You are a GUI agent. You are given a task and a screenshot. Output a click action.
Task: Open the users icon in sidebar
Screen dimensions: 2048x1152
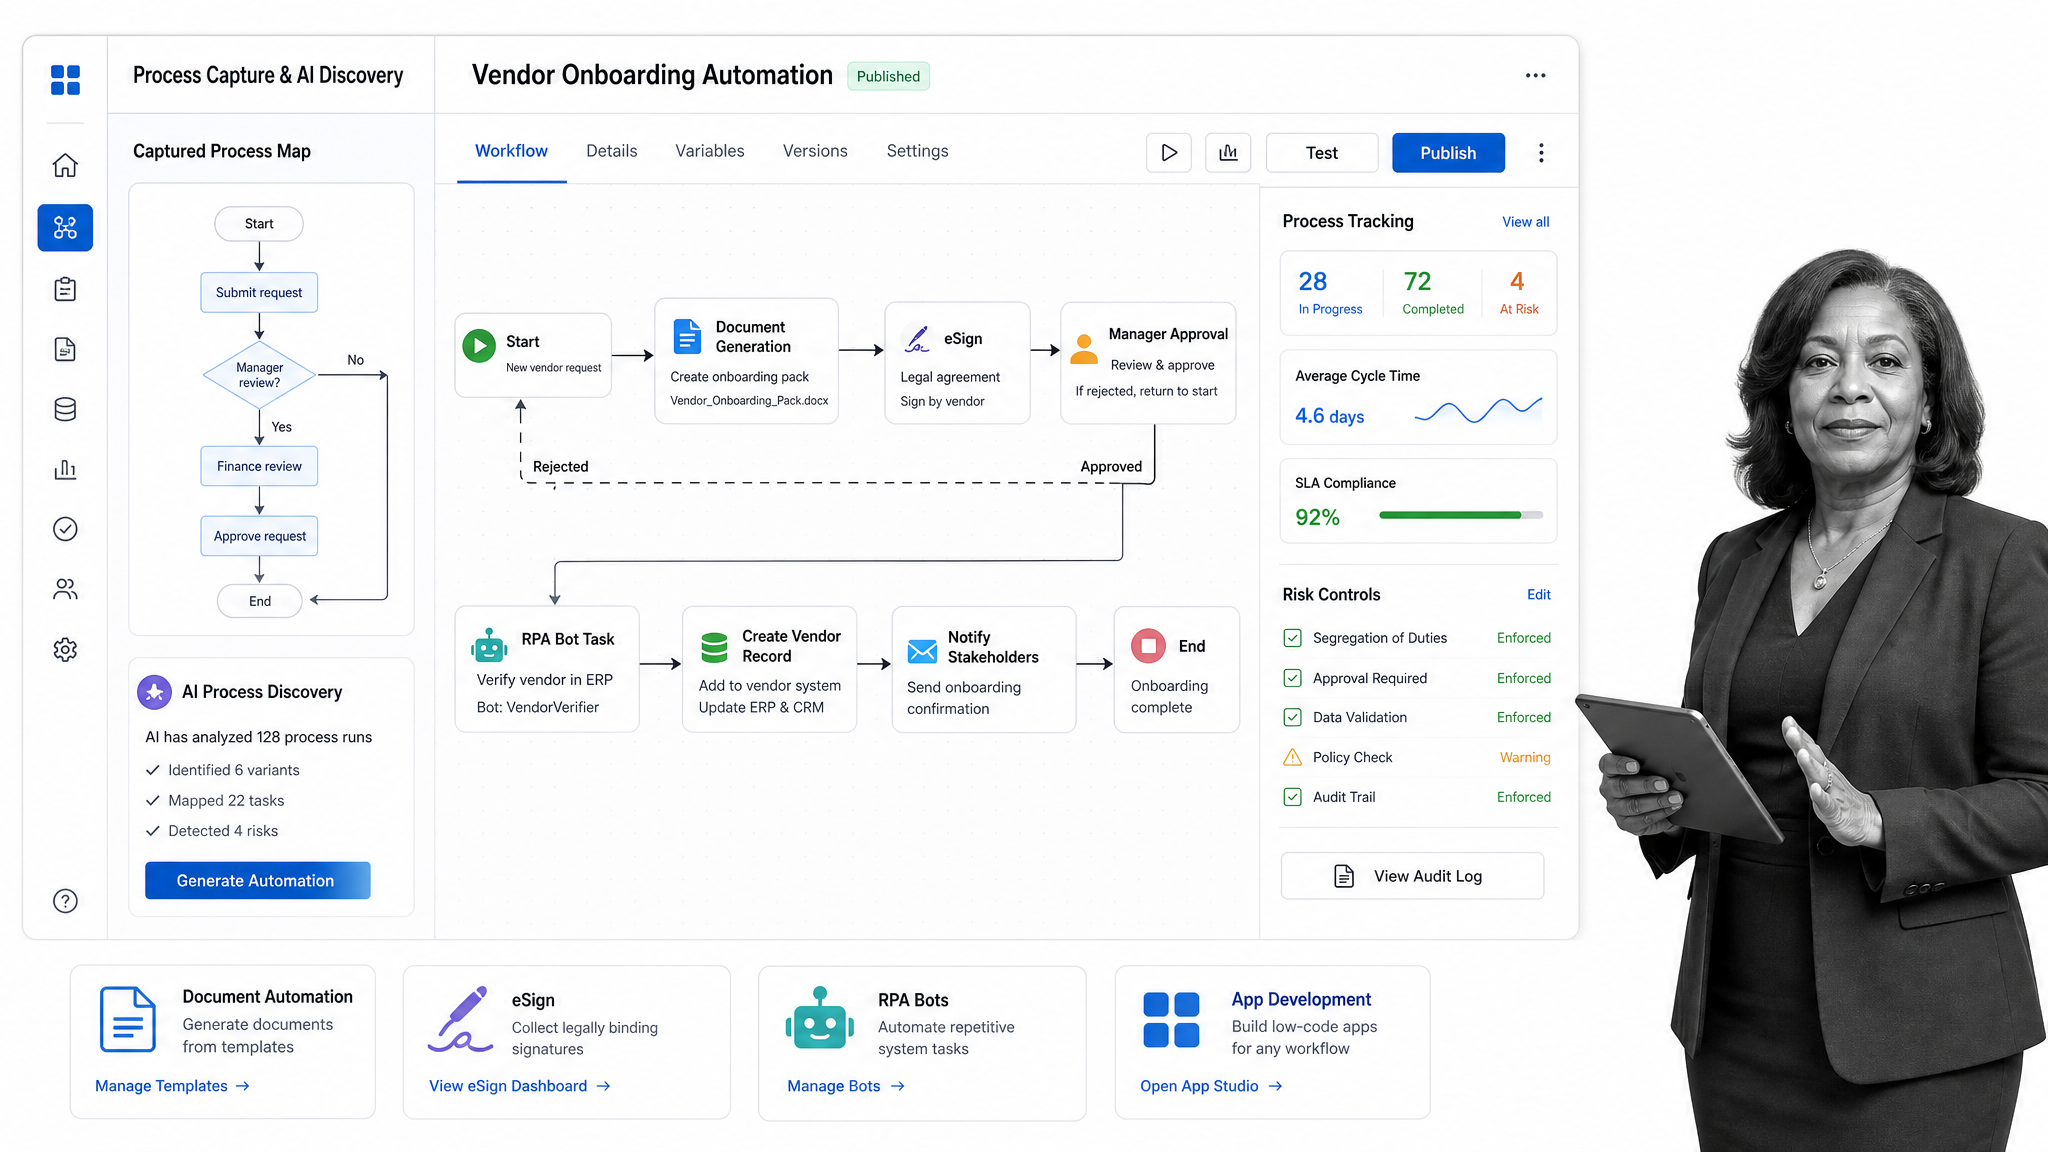coord(65,589)
